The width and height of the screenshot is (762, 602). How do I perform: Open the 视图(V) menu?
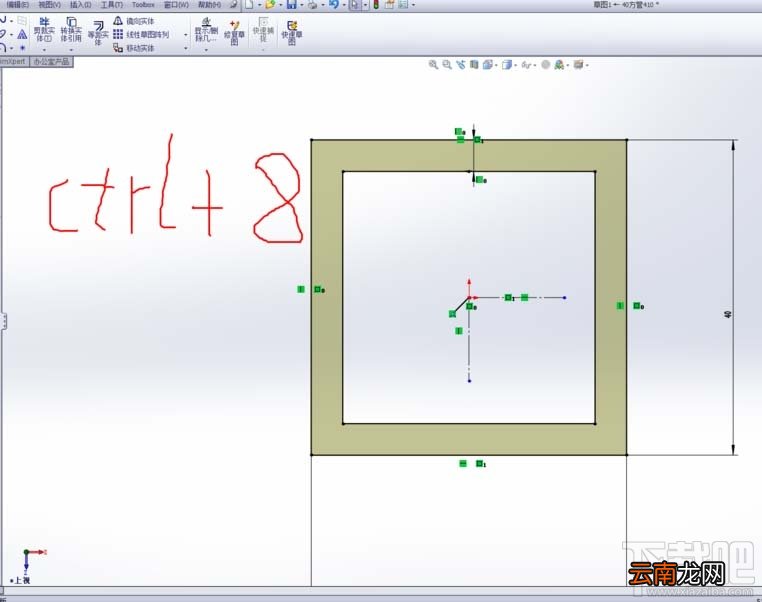point(50,4)
